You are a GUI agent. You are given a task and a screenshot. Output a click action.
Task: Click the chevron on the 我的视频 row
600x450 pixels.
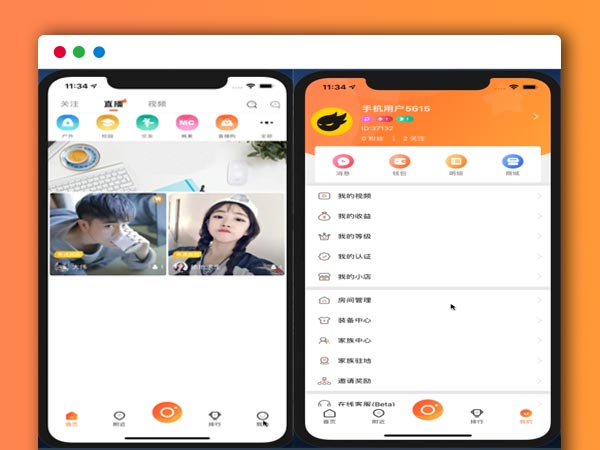pyautogui.click(x=539, y=196)
